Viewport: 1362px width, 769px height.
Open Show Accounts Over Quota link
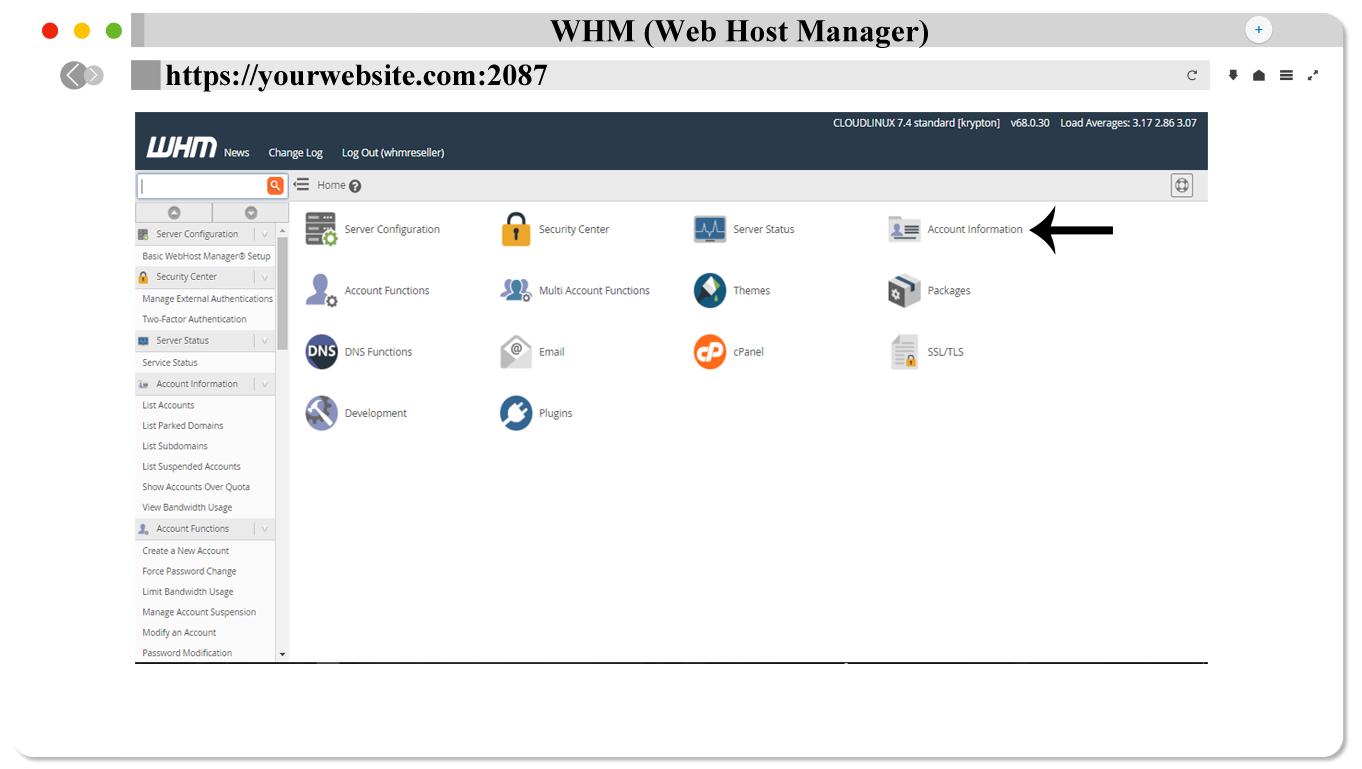point(196,487)
